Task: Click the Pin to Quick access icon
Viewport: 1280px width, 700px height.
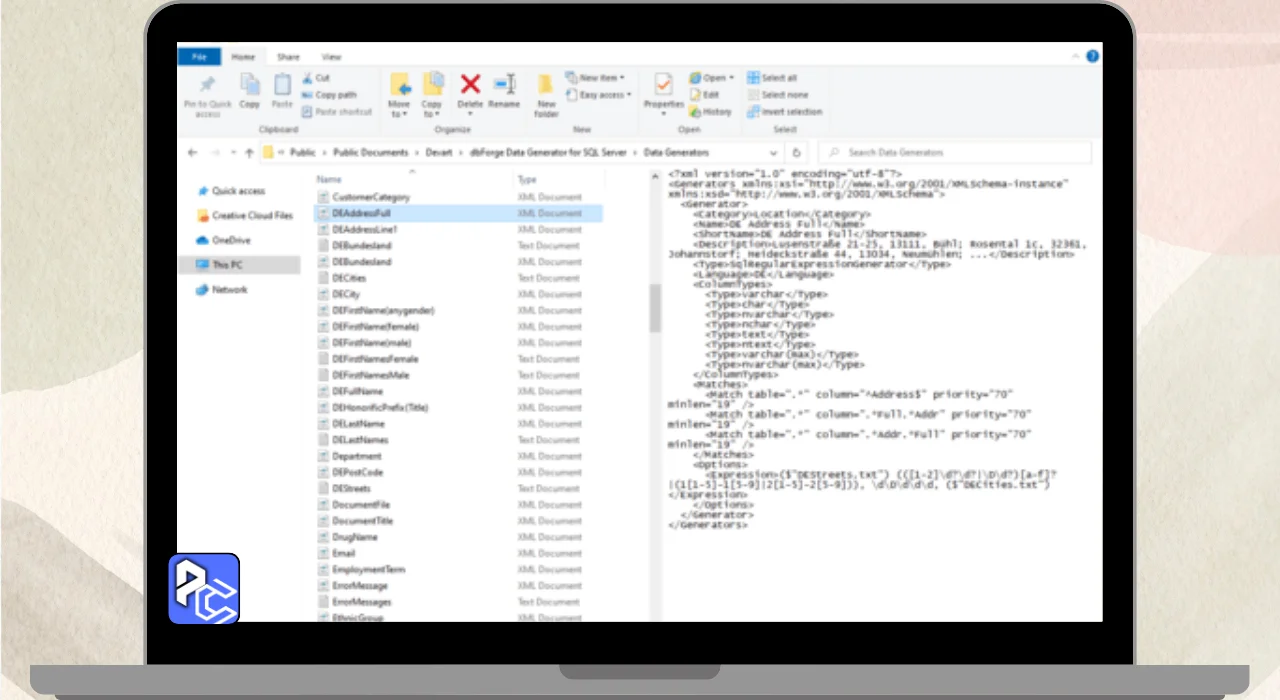Action: (207, 86)
